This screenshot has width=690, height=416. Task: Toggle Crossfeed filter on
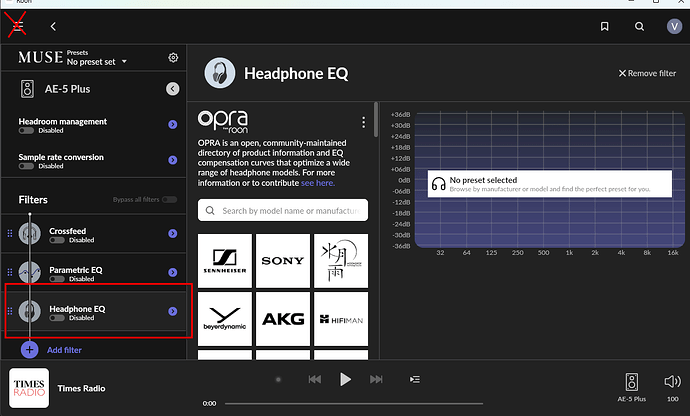[56, 240]
